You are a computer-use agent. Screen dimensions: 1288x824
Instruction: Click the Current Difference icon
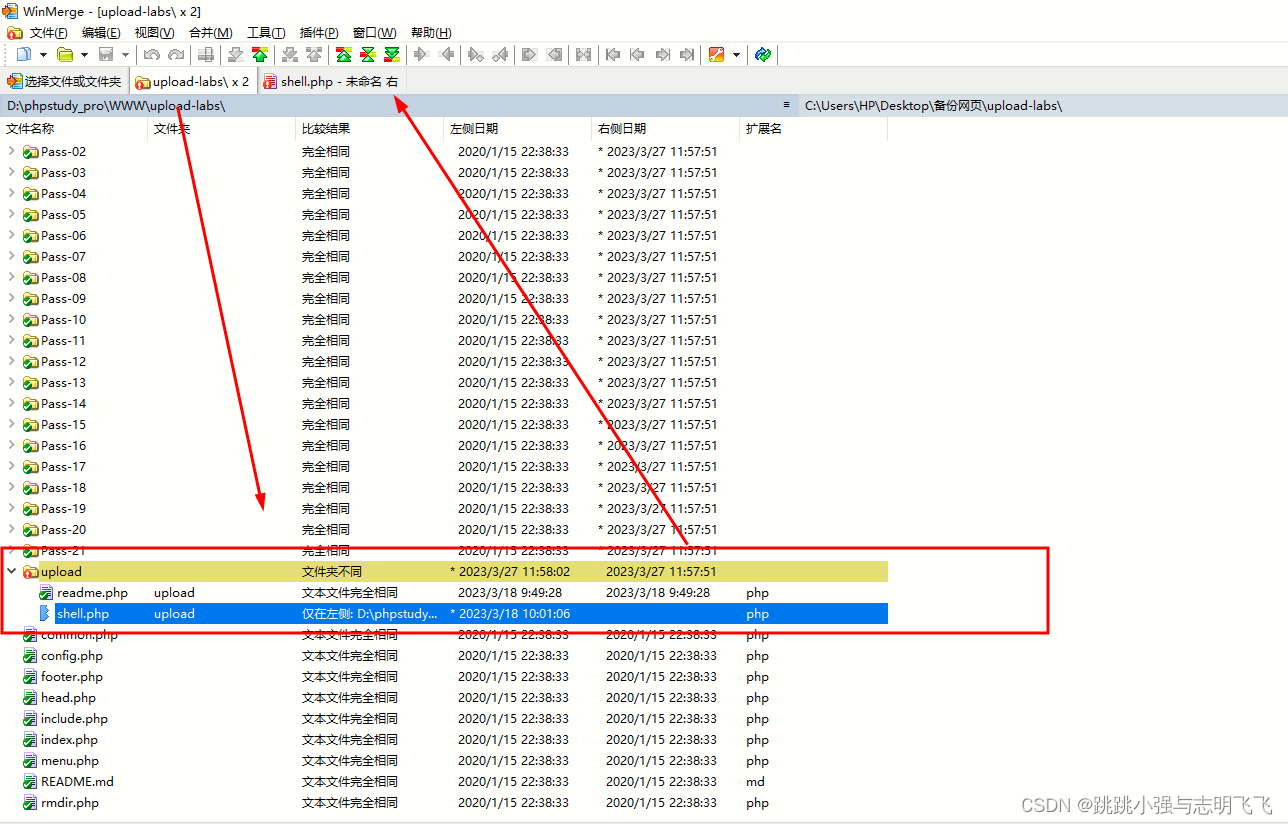click(x=368, y=54)
